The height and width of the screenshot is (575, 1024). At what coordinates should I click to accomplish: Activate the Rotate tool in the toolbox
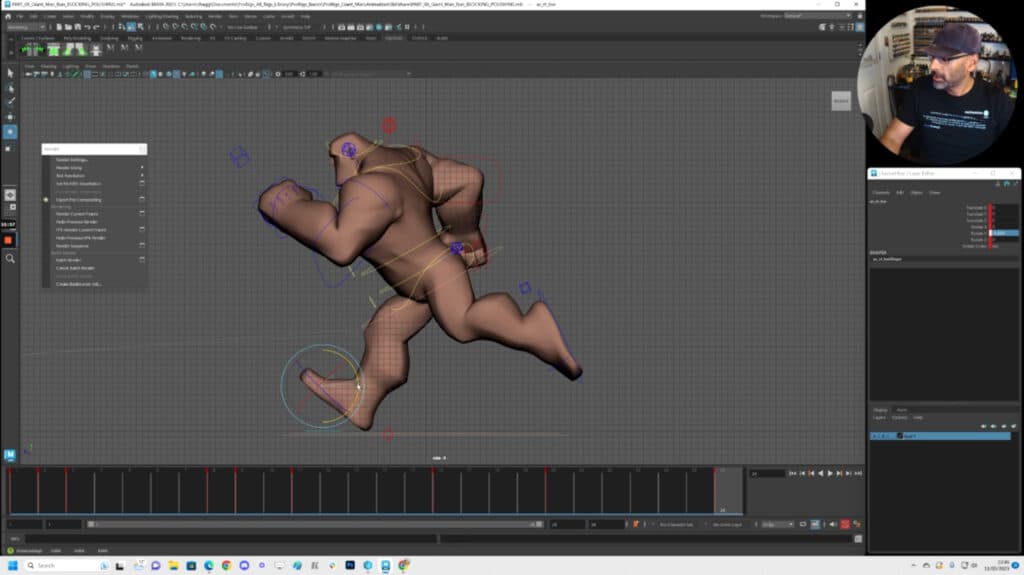click(x=11, y=131)
